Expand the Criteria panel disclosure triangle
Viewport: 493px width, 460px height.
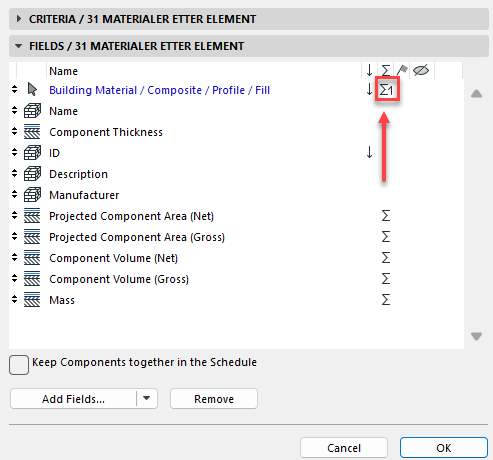coord(19,19)
